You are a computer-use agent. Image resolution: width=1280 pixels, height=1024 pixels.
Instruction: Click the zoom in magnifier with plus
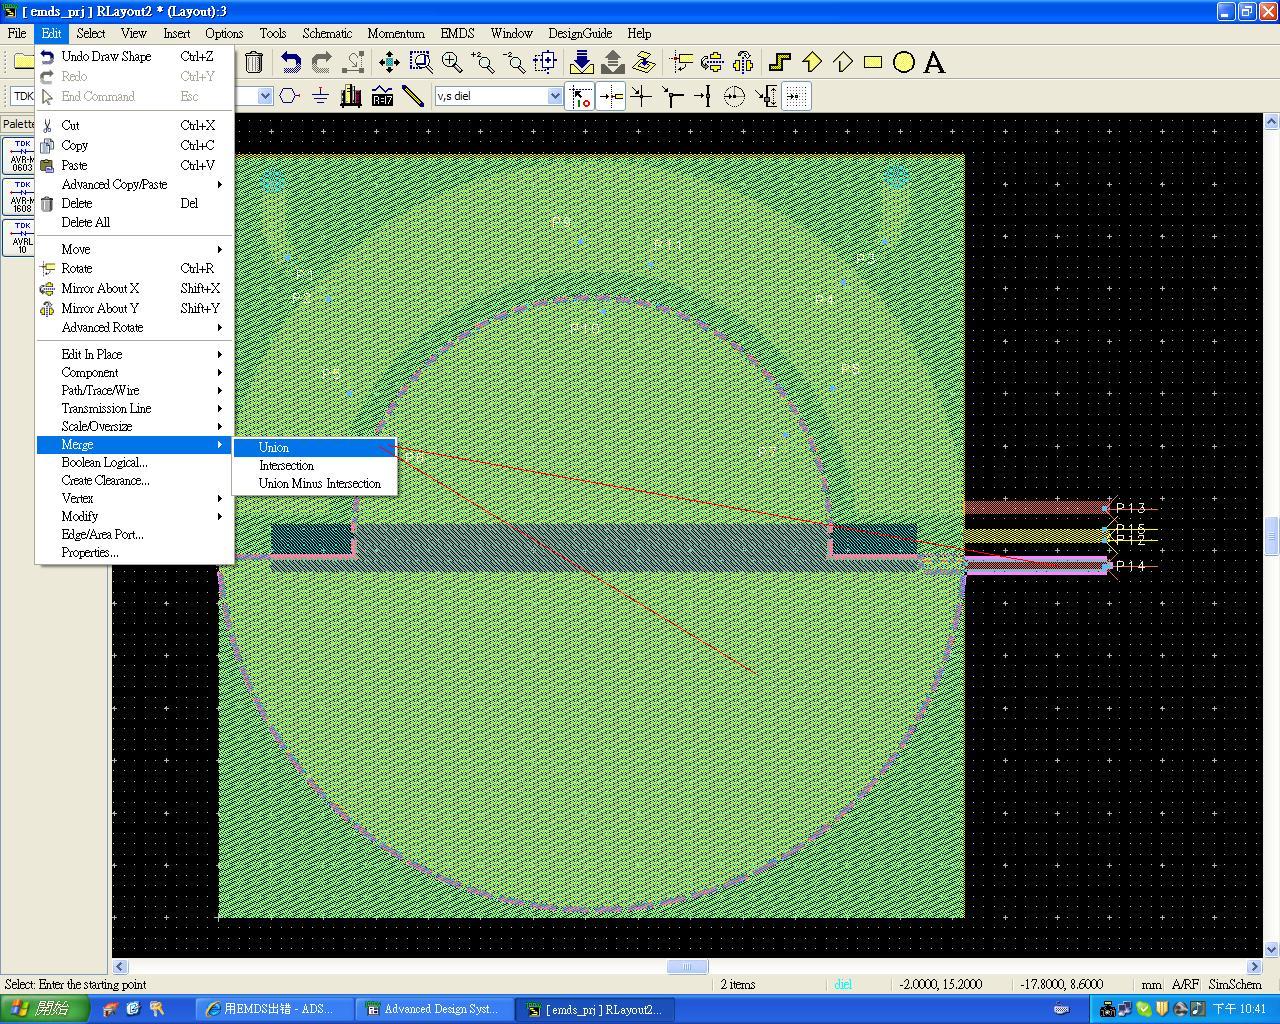tap(452, 62)
